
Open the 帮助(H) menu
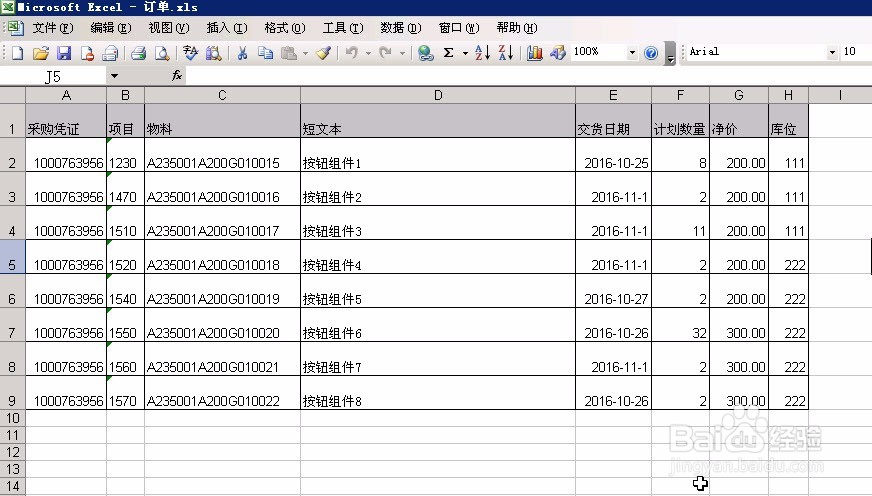(x=517, y=28)
